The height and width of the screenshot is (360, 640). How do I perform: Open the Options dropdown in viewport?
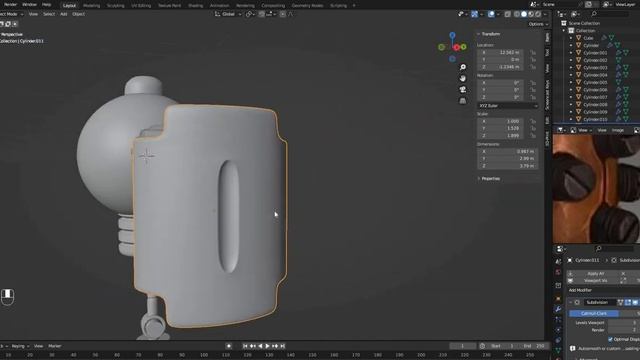(x=538, y=24)
